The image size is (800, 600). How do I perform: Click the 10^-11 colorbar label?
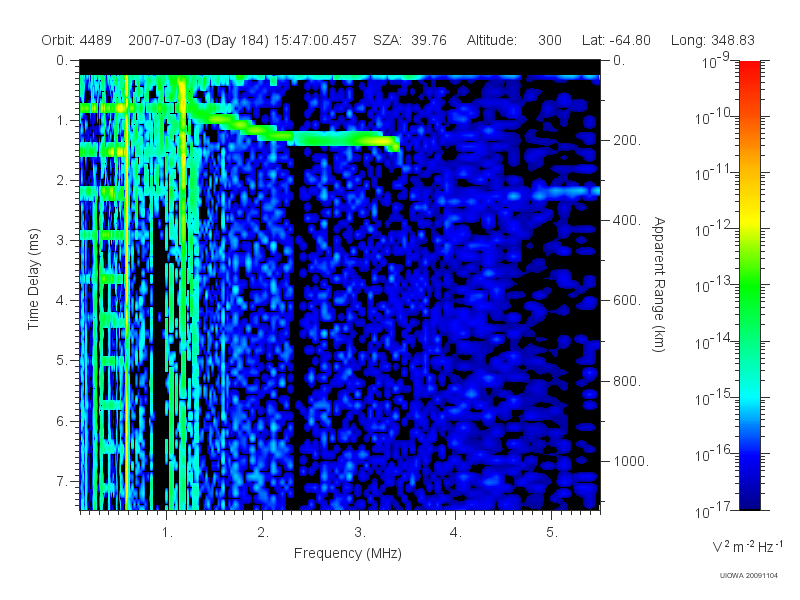[713, 173]
